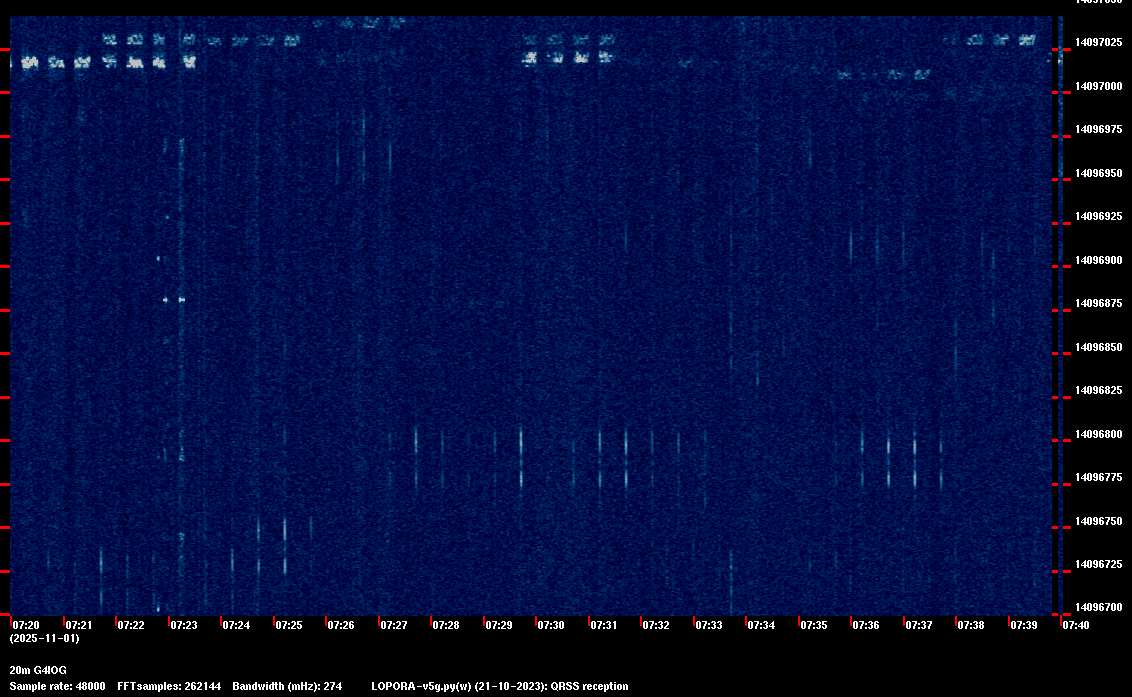The height and width of the screenshot is (697, 1132).
Task: Click the 07:30 time label
Action: point(551,625)
